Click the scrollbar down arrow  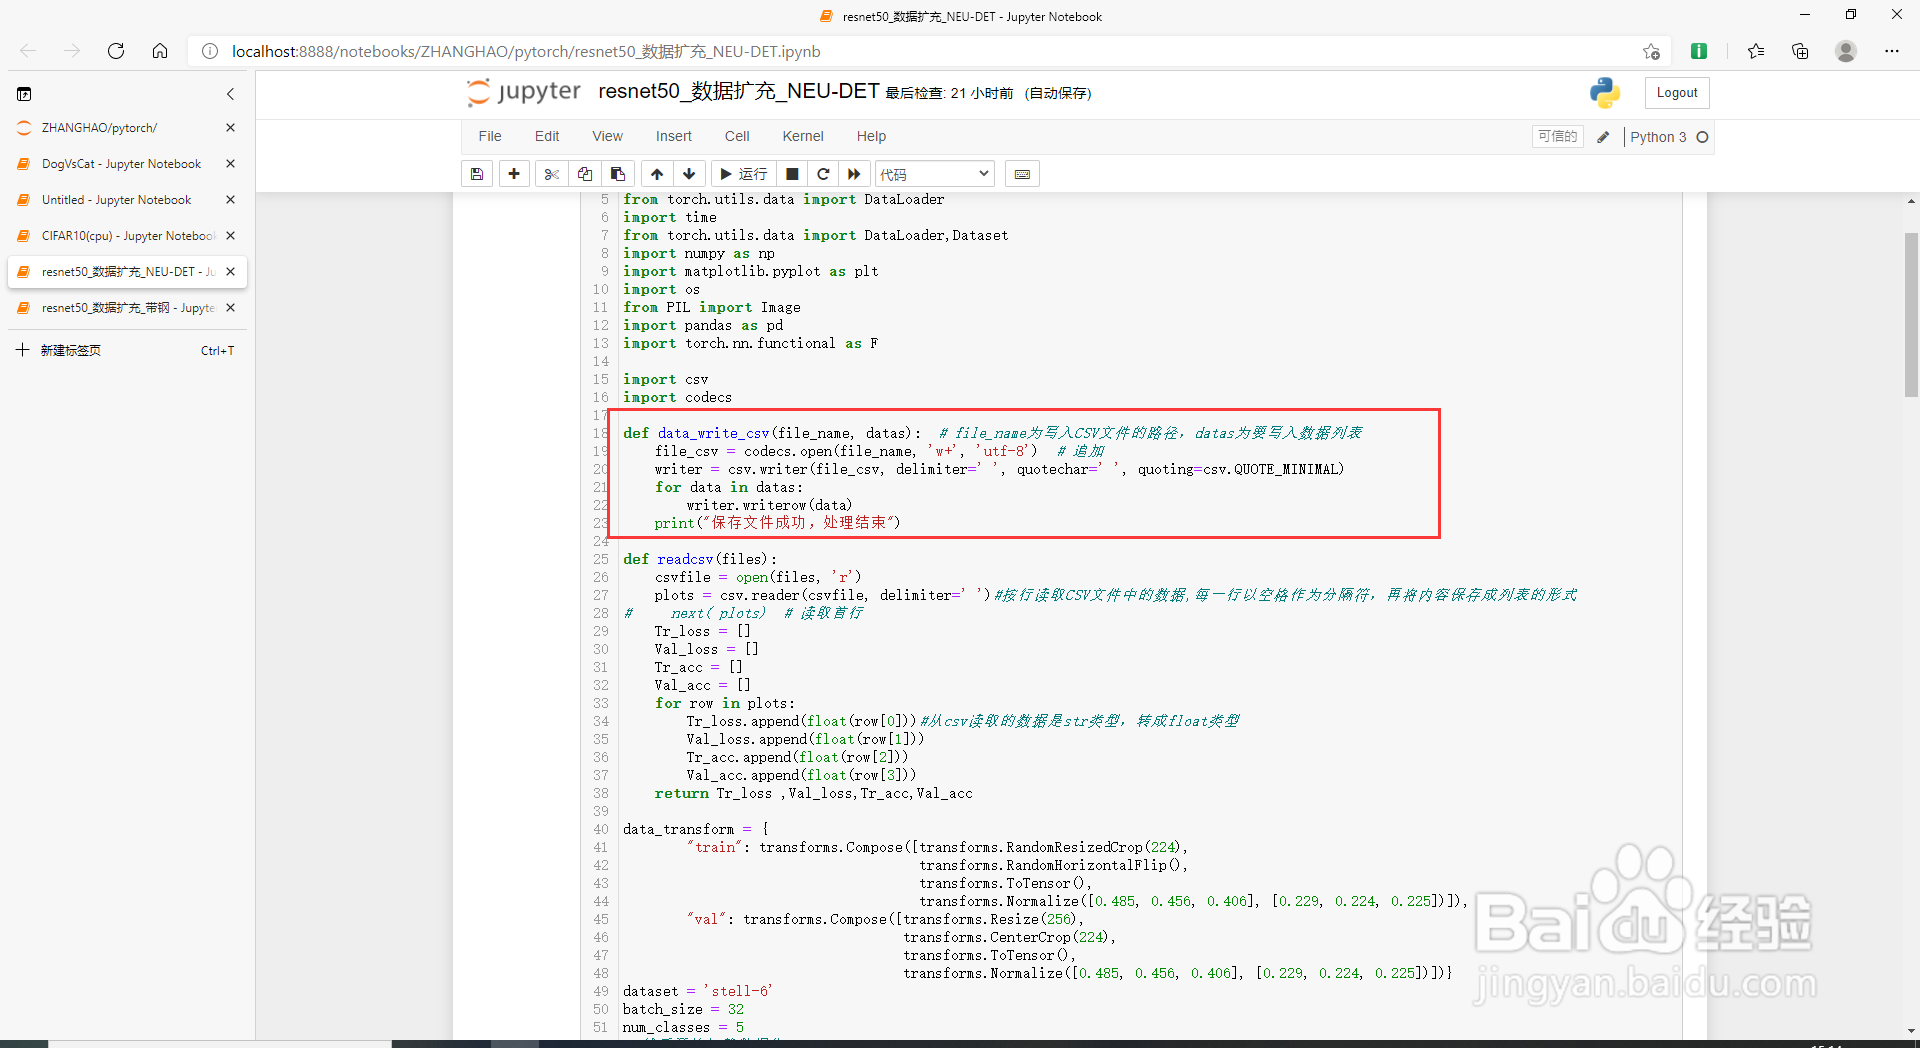coord(1911,1031)
